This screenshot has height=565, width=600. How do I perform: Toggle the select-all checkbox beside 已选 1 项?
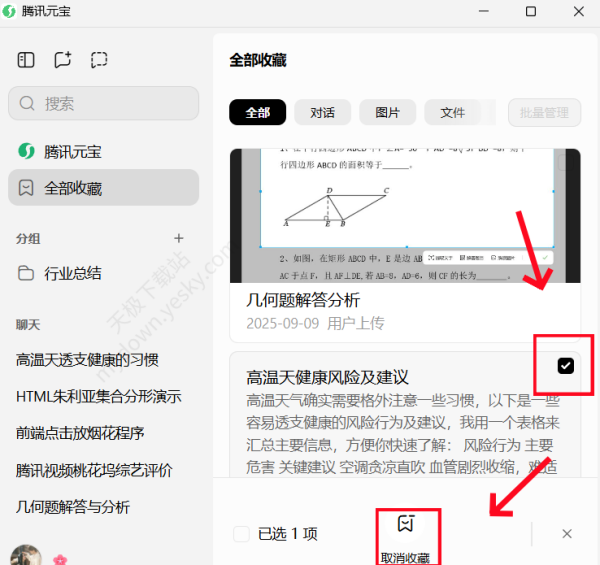(241, 534)
